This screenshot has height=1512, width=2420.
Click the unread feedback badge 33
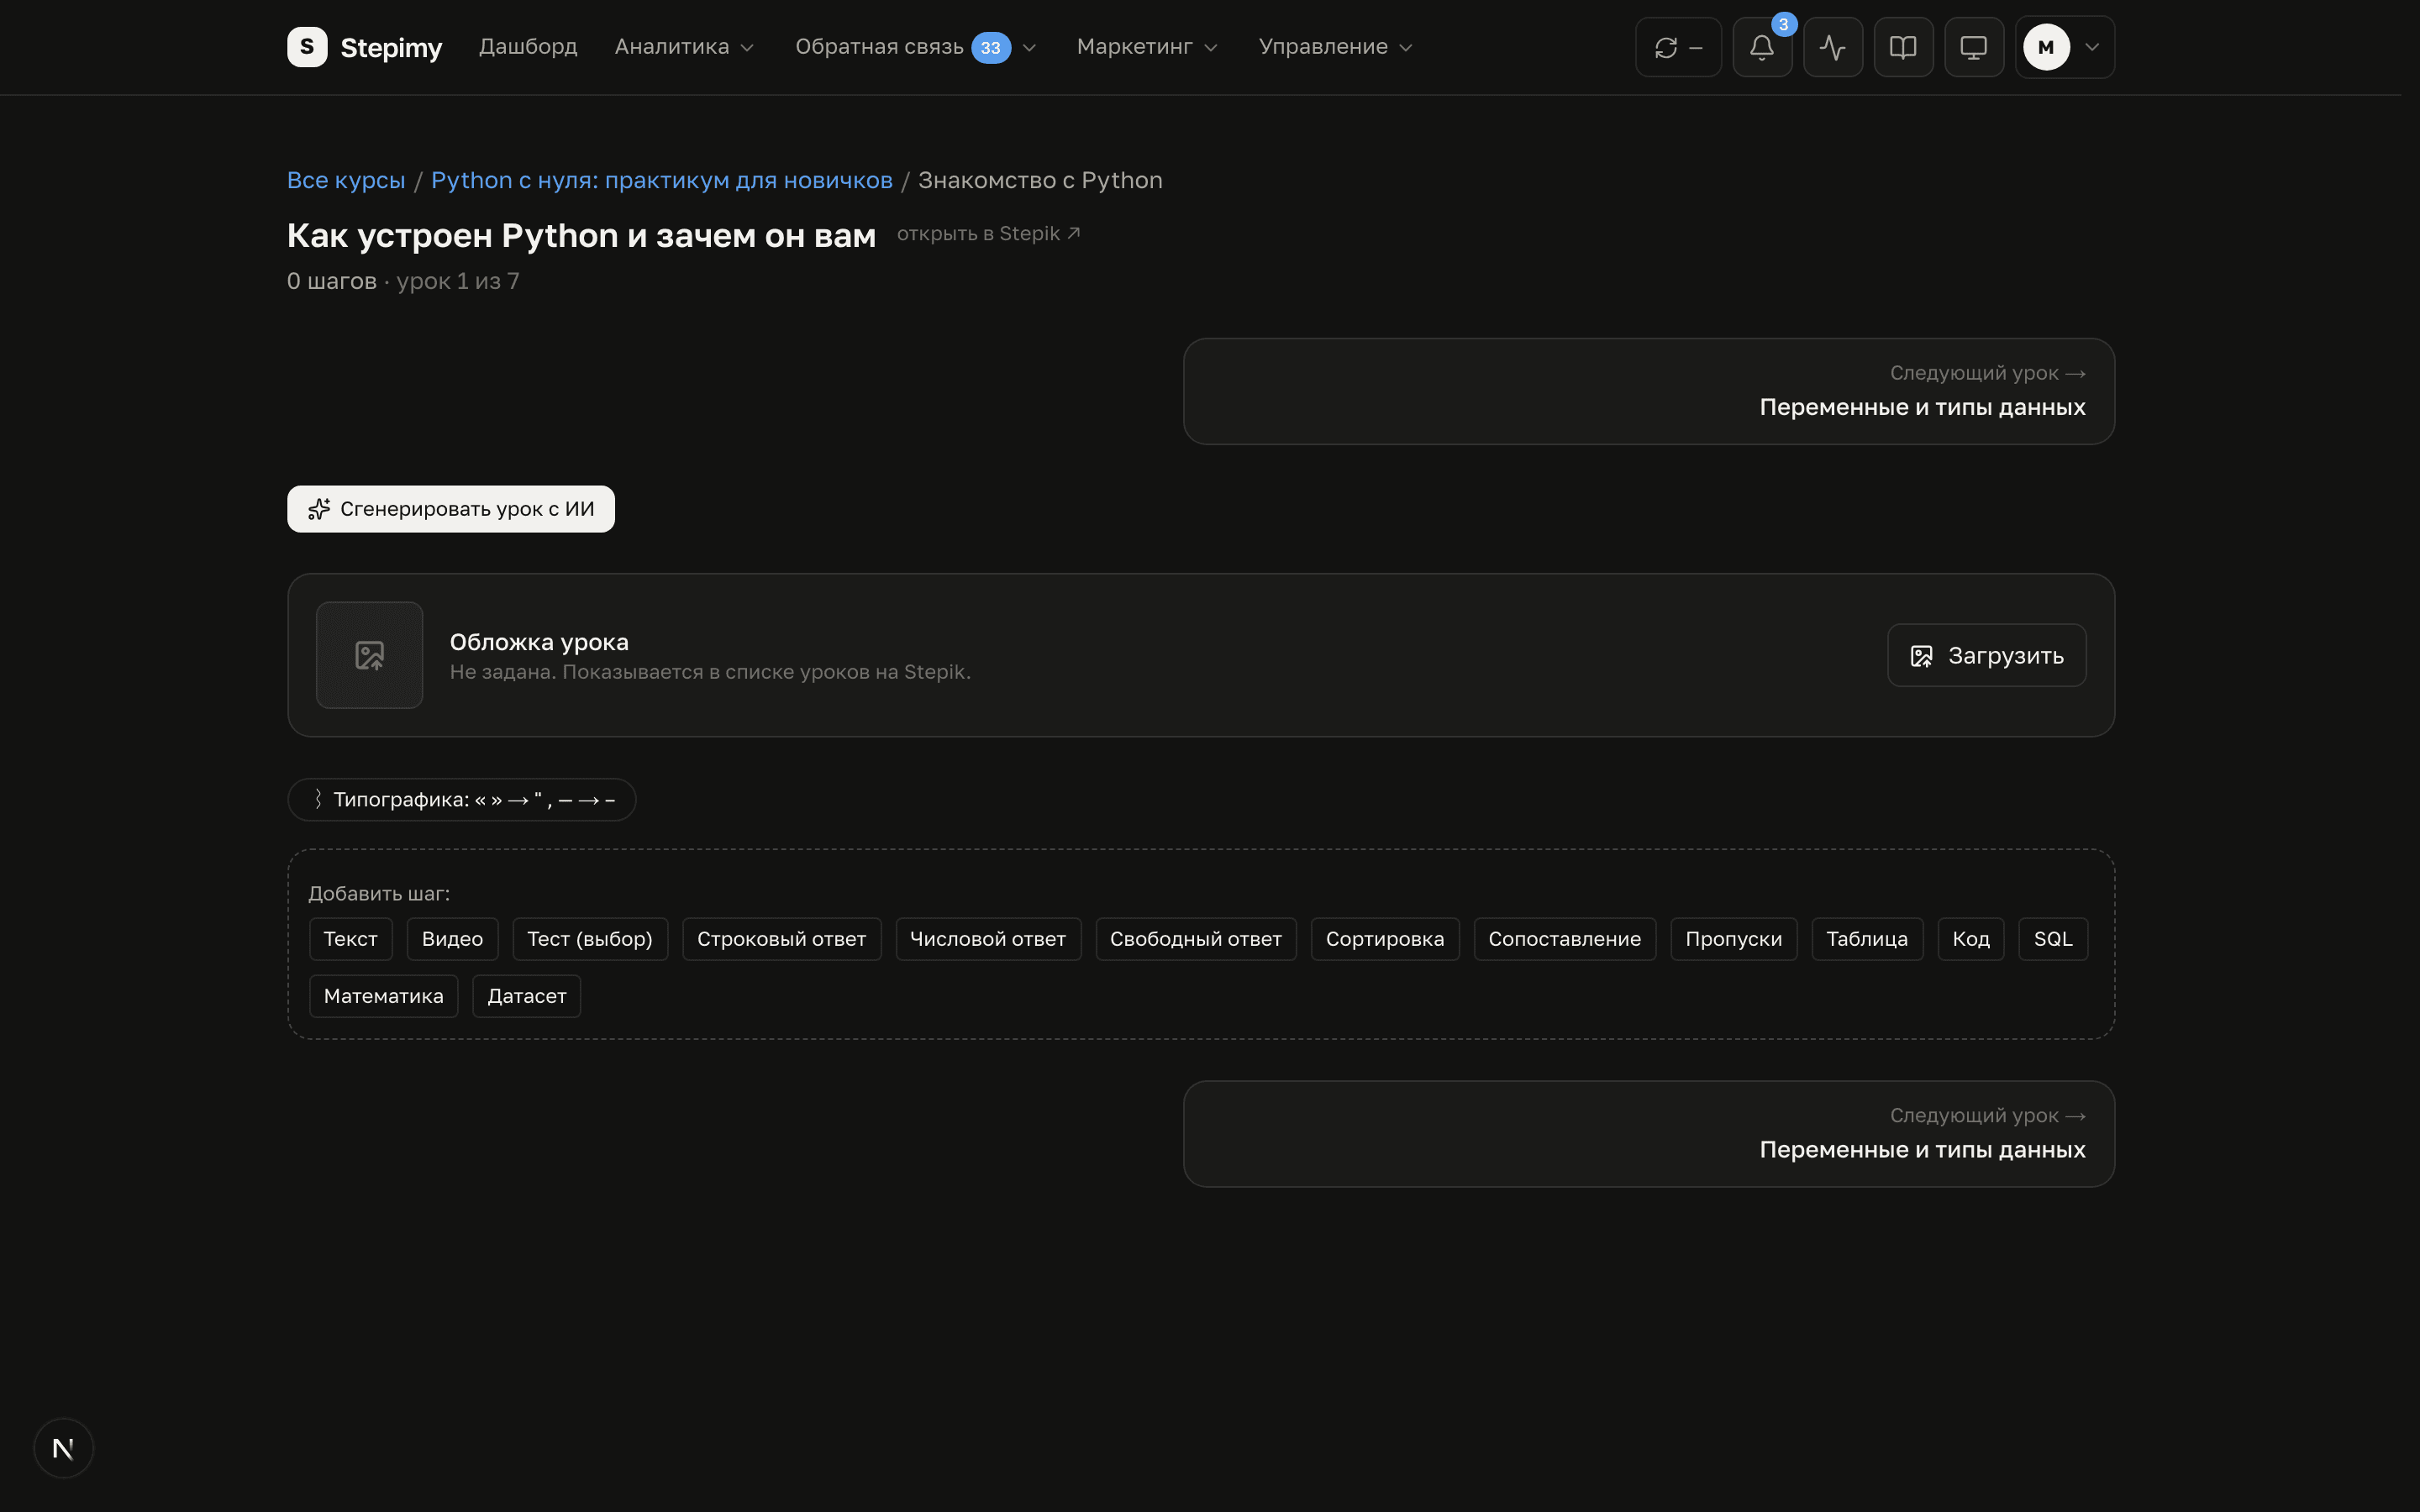click(x=991, y=47)
